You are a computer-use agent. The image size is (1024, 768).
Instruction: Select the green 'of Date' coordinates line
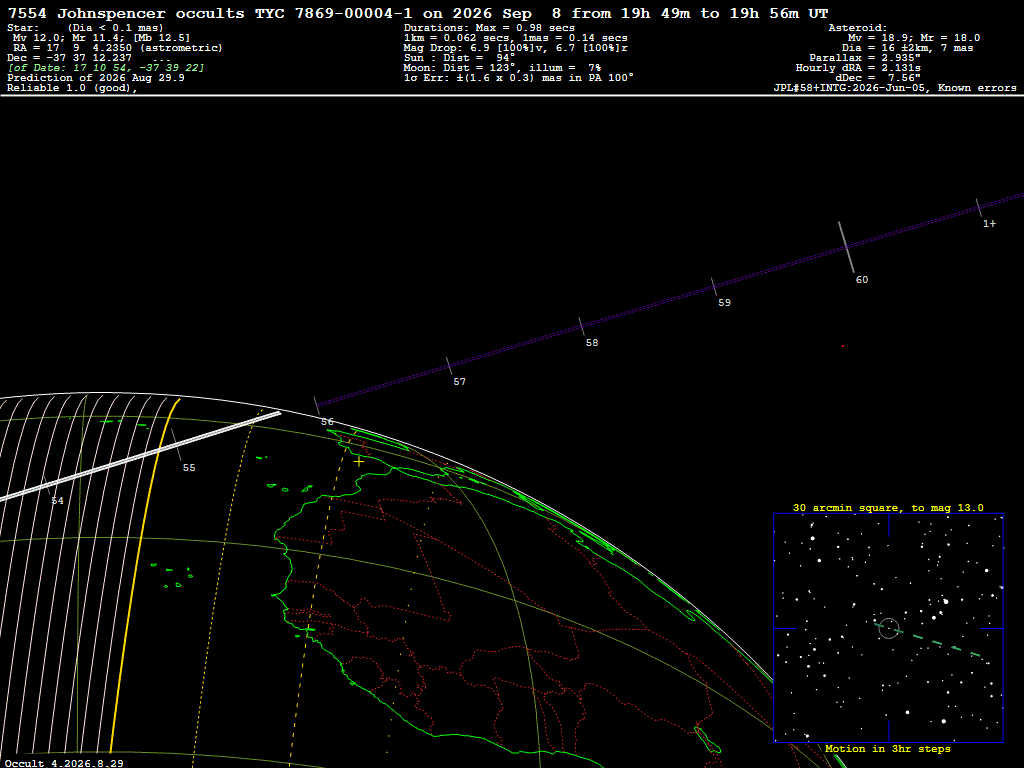106,67
